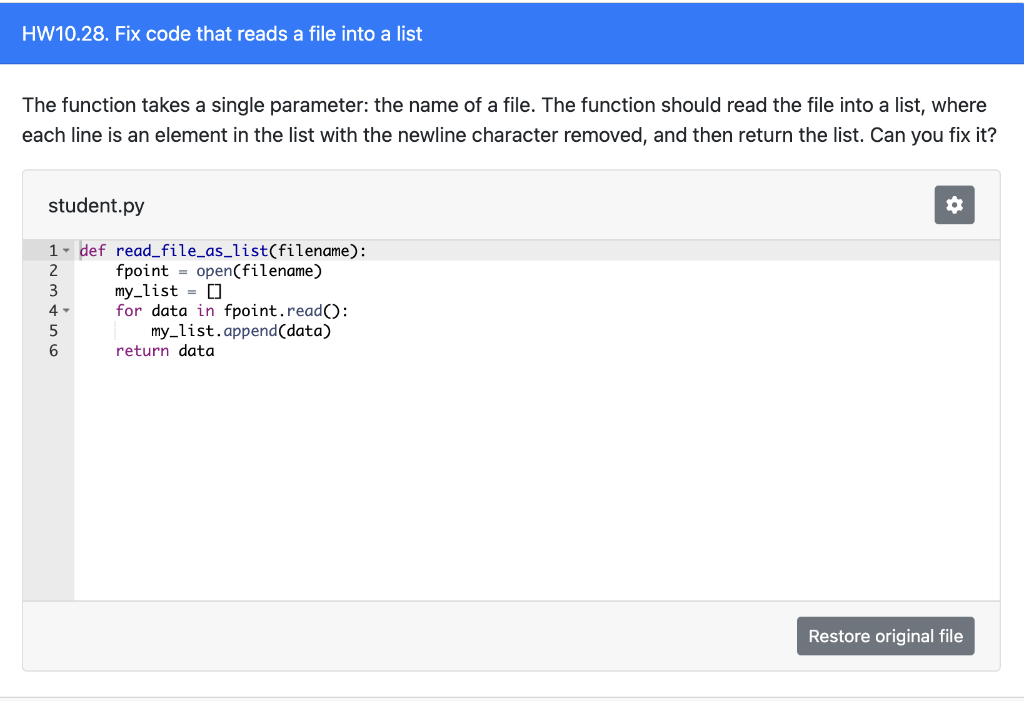1024x701 pixels.
Task: Click the empty editor area below code
Action: click(x=530, y=480)
